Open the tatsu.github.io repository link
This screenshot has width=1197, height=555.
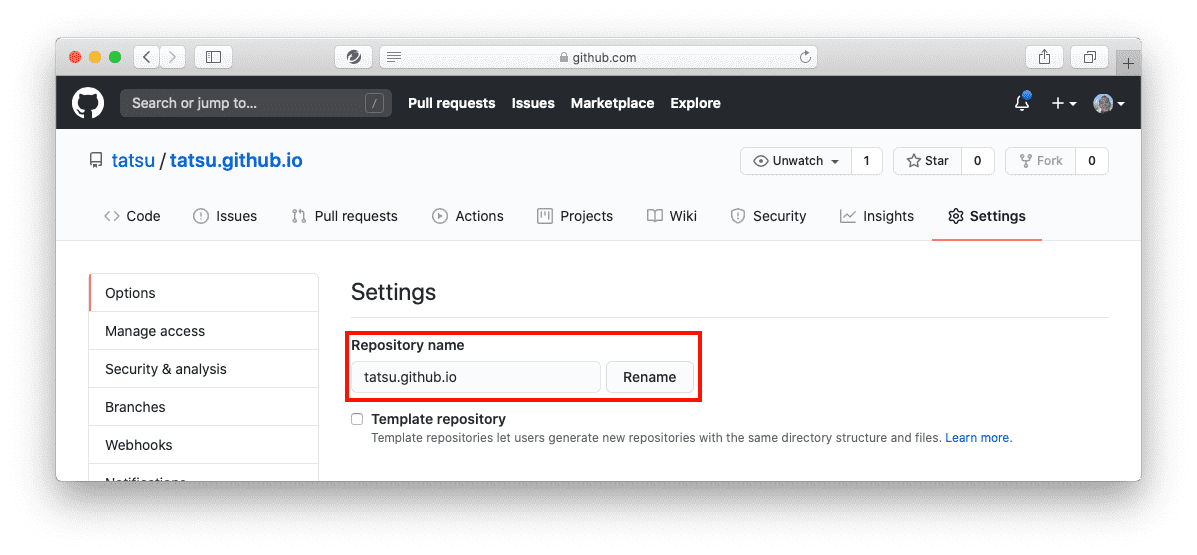pyautogui.click(x=236, y=161)
